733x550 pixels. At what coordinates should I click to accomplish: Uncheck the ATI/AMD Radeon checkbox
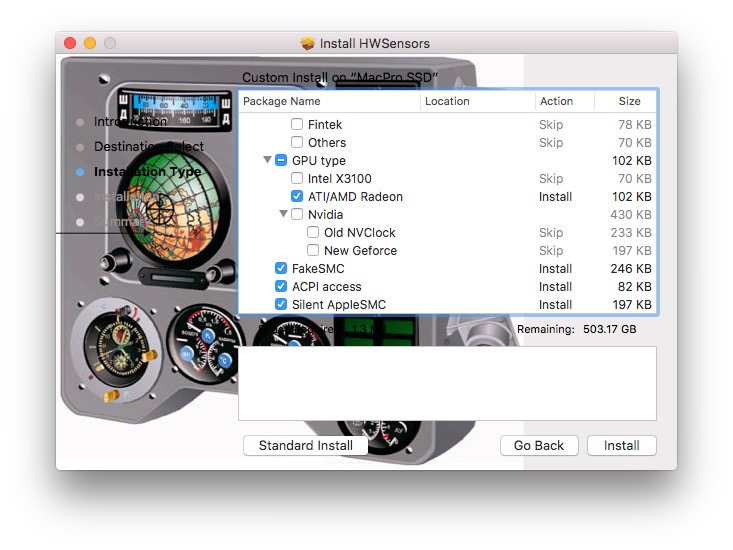pos(297,196)
